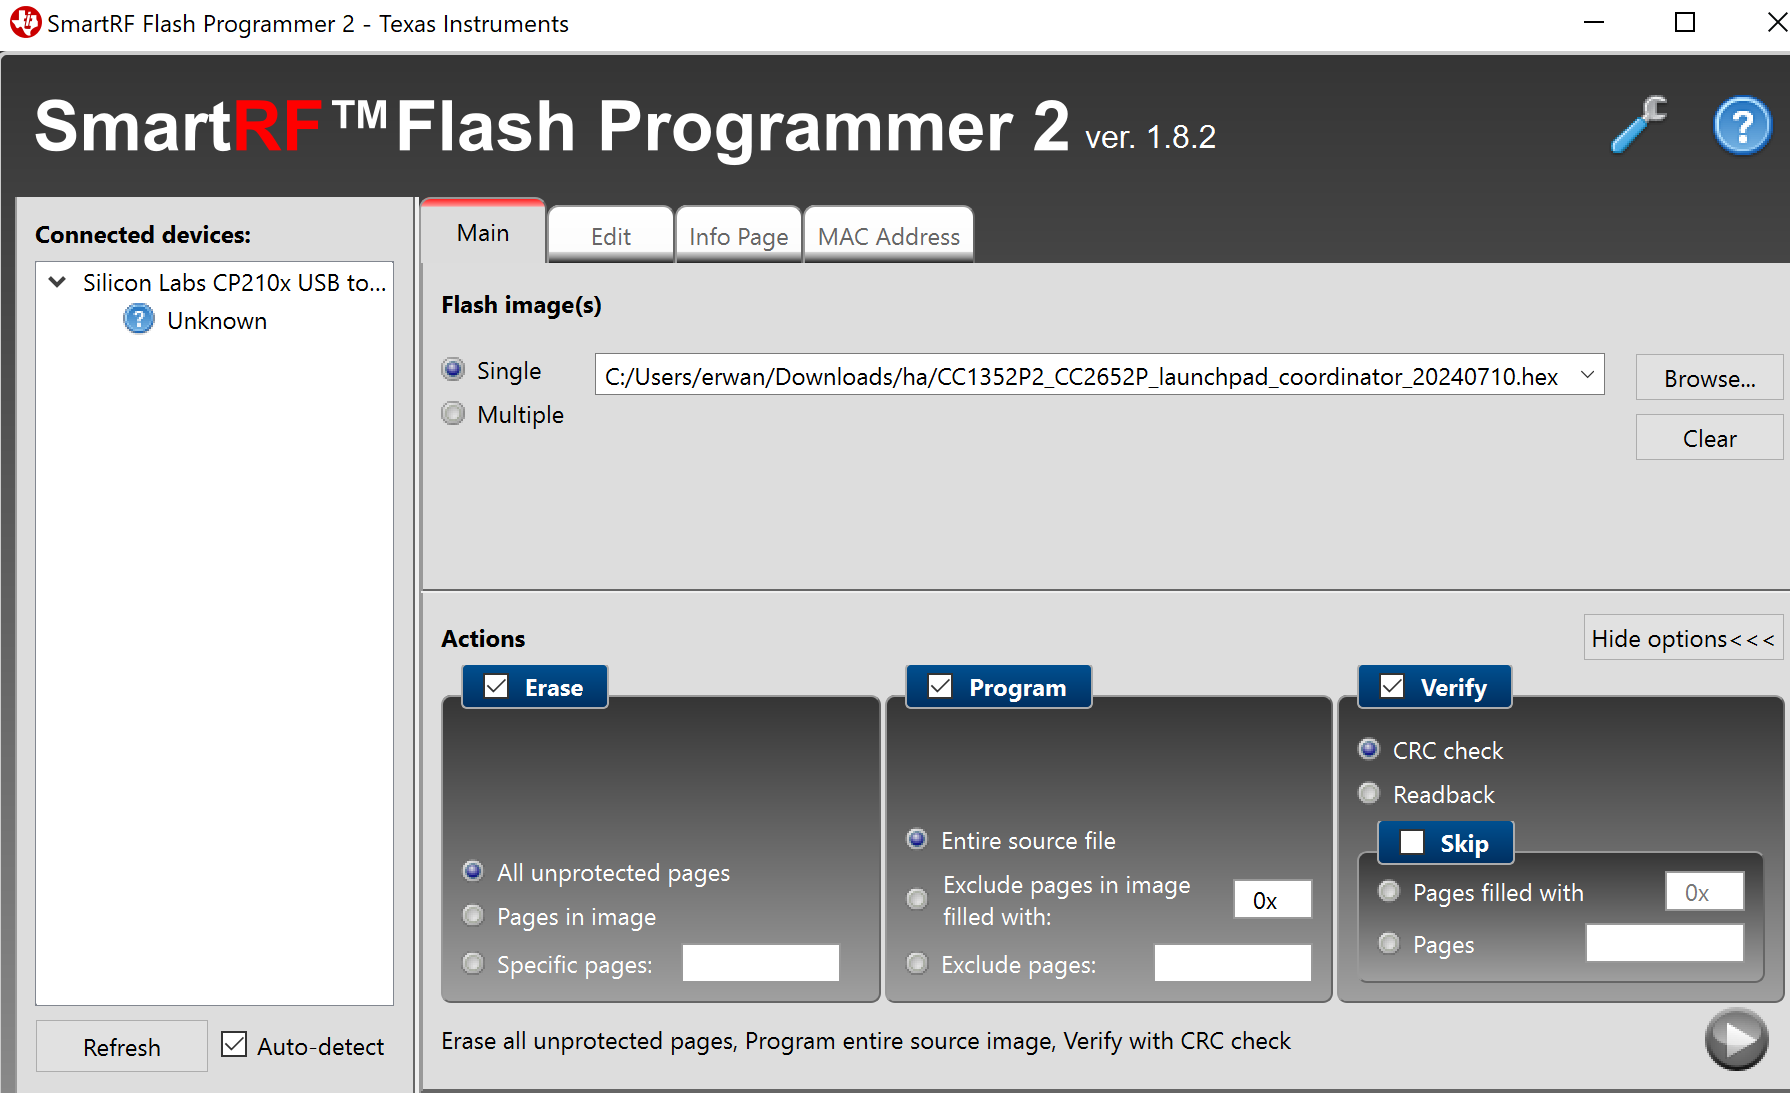Screen dimensions: 1790x1093
Task: Select program Entire source file
Action: click(917, 839)
